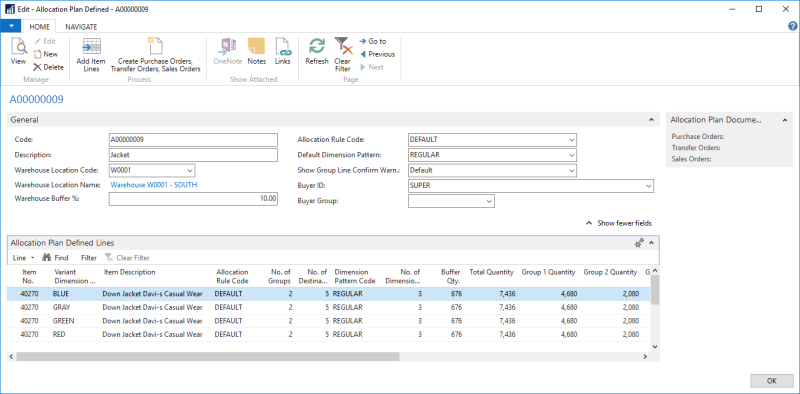Click the Warehouse Buffer % field

[193, 199]
